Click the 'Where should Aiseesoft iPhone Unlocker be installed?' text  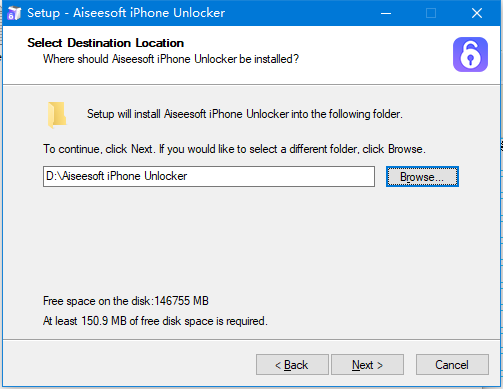[x=171, y=59]
